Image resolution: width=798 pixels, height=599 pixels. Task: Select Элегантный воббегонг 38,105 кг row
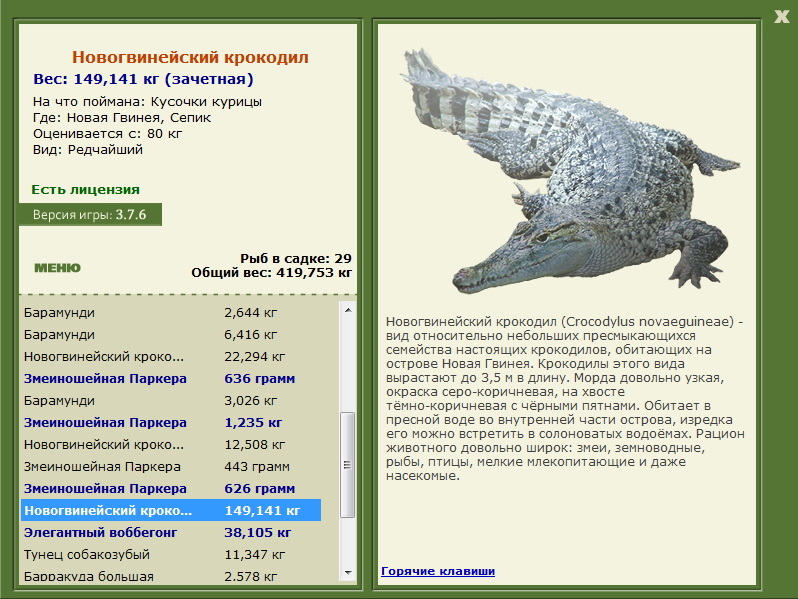click(170, 532)
